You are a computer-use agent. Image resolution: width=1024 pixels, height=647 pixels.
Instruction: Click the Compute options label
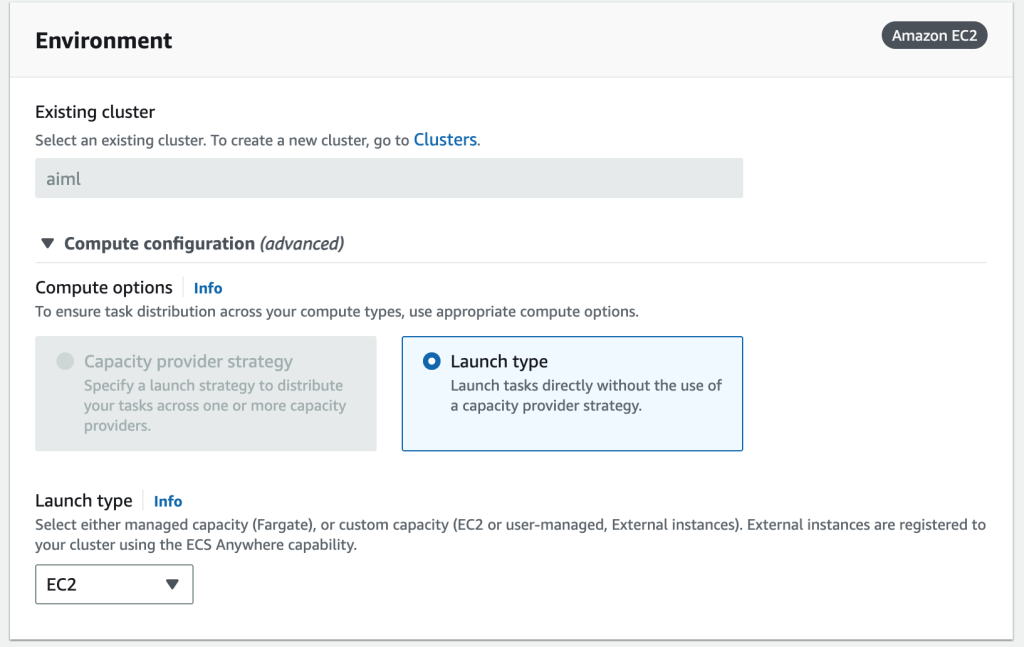(x=104, y=288)
